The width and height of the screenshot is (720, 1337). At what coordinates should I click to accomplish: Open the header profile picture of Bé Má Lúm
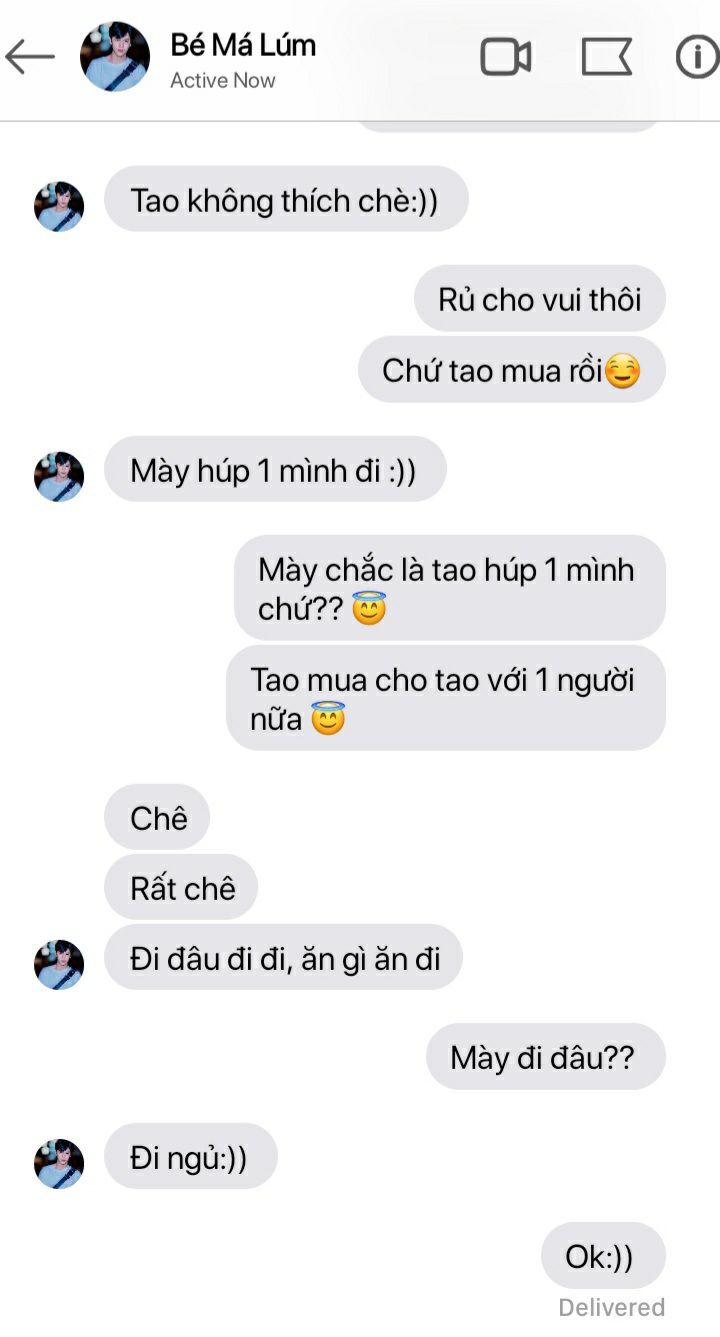(115, 57)
